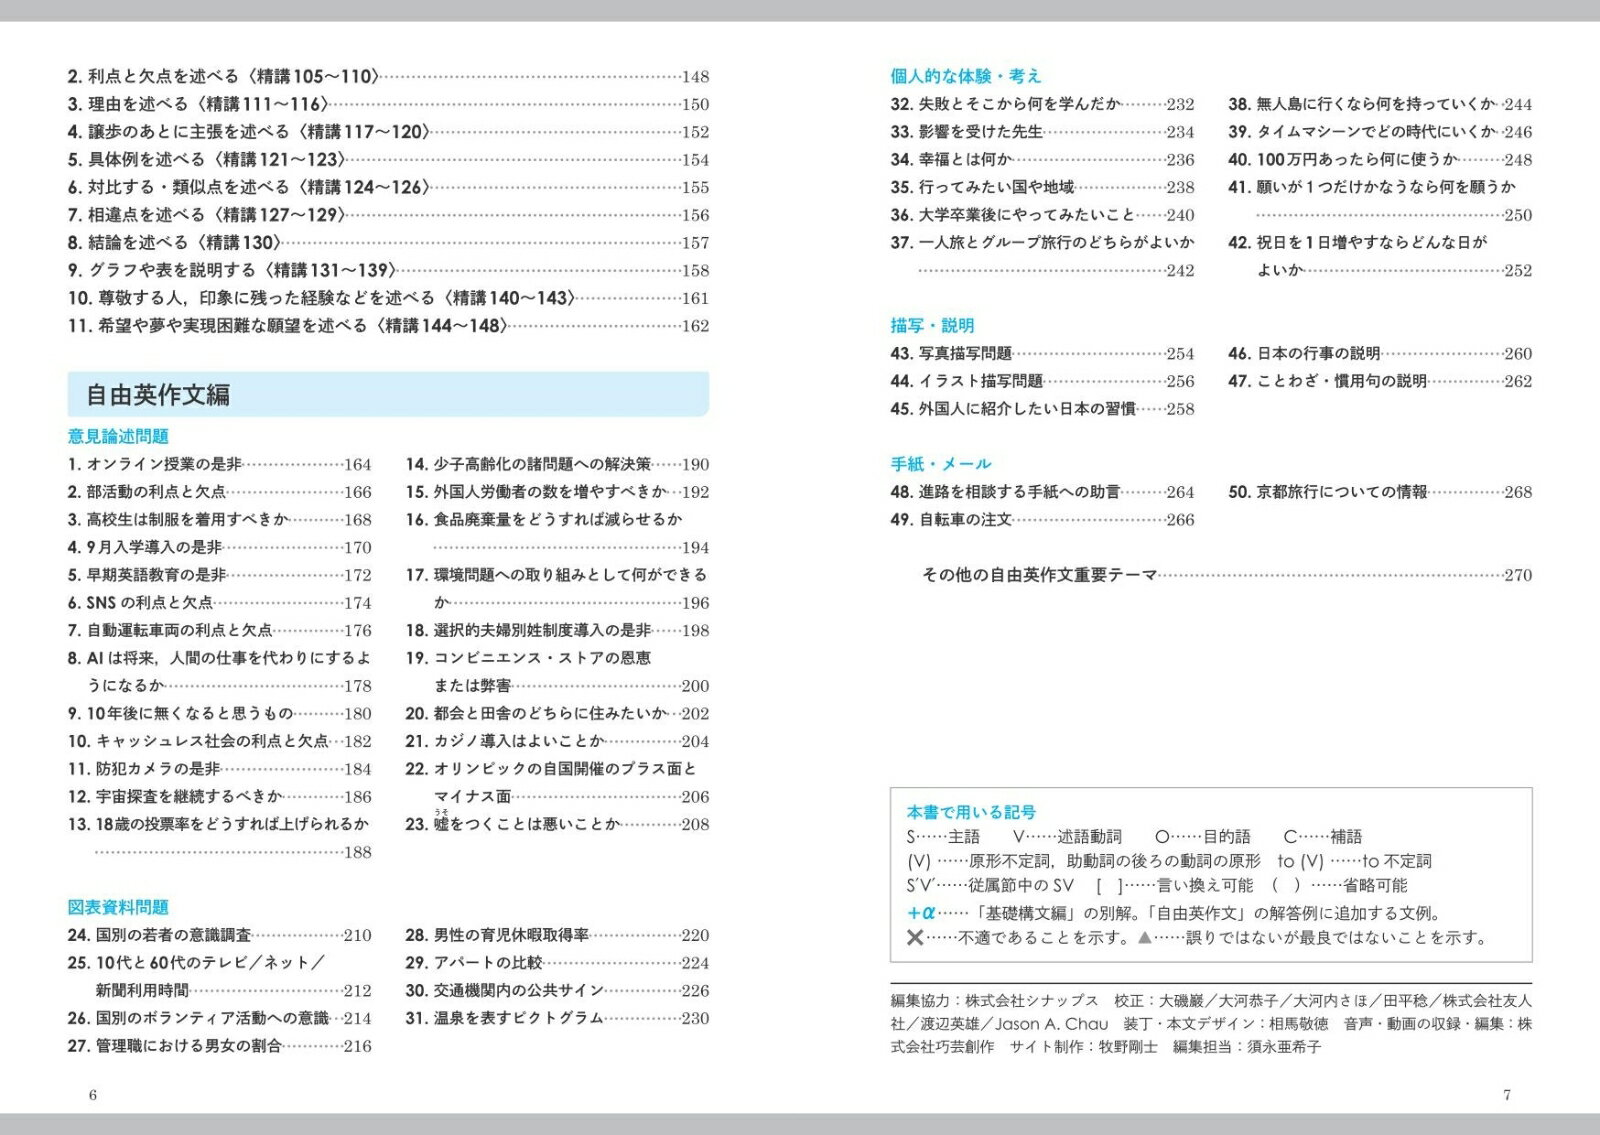
Task: Click the 描写・説明 heading
Action: point(932,325)
